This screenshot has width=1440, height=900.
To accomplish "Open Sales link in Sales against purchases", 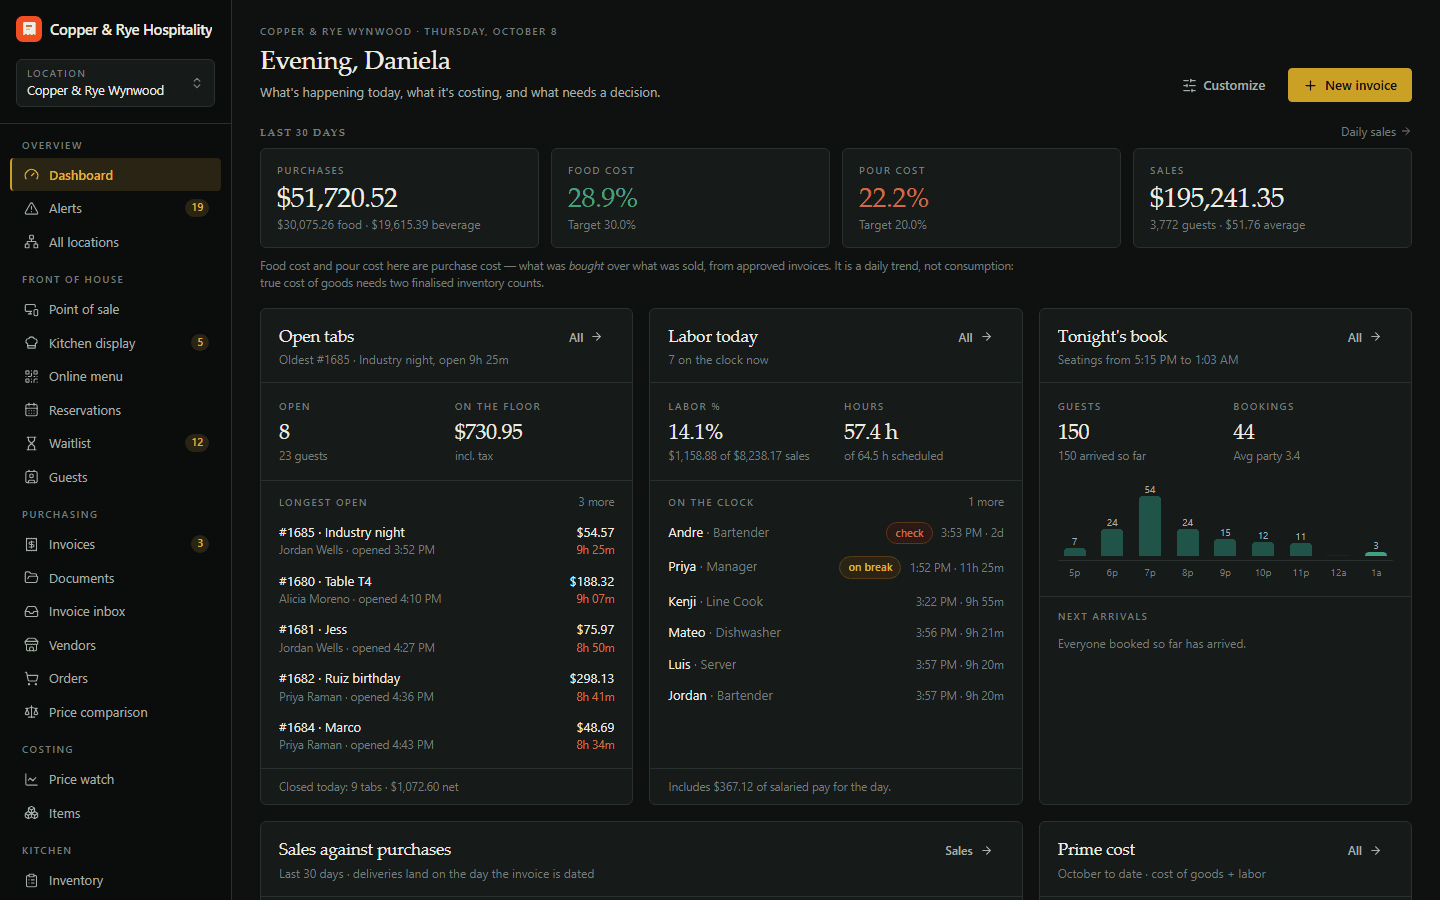I will (969, 850).
